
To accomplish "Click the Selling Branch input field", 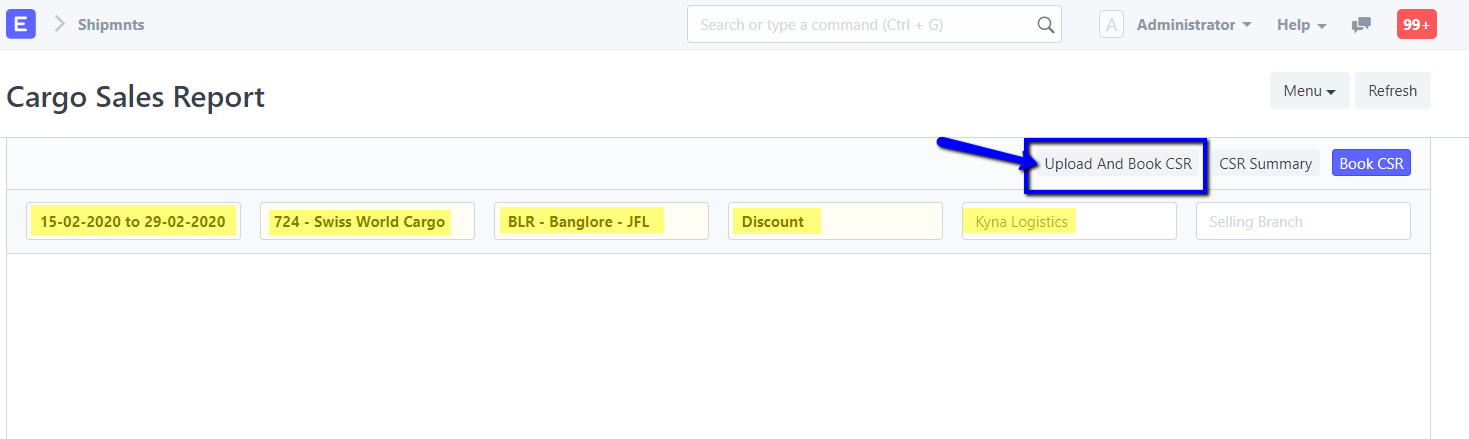I will (x=1303, y=221).
